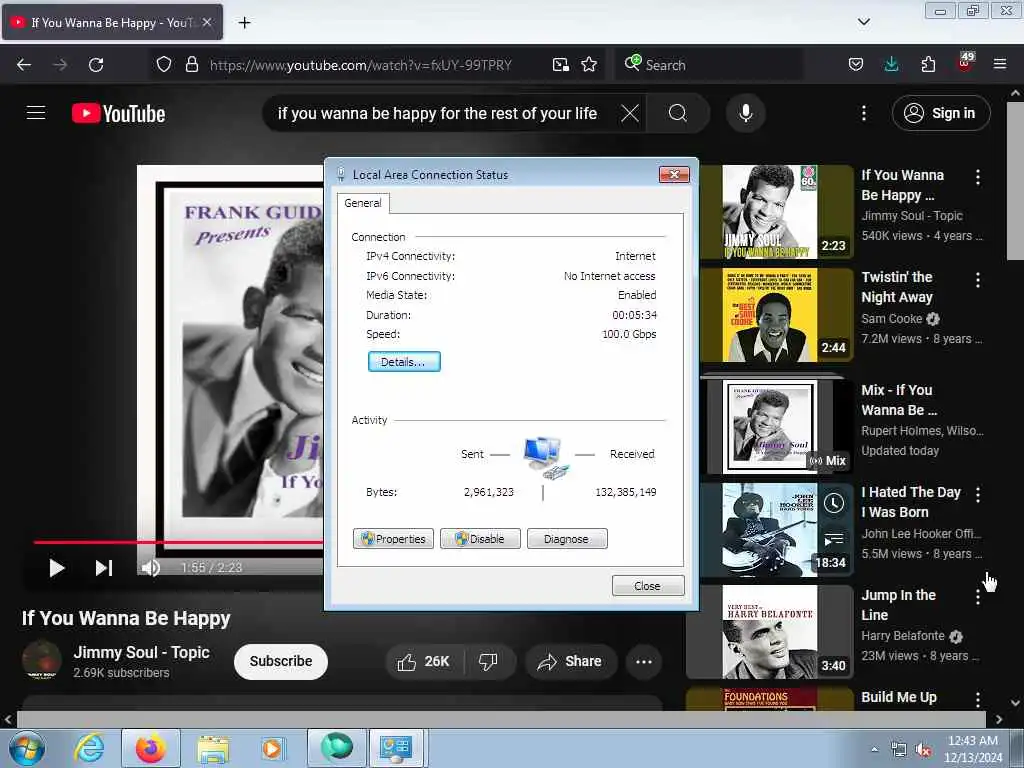
Task: Click the Firefox URL address bar
Action: (360, 65)
